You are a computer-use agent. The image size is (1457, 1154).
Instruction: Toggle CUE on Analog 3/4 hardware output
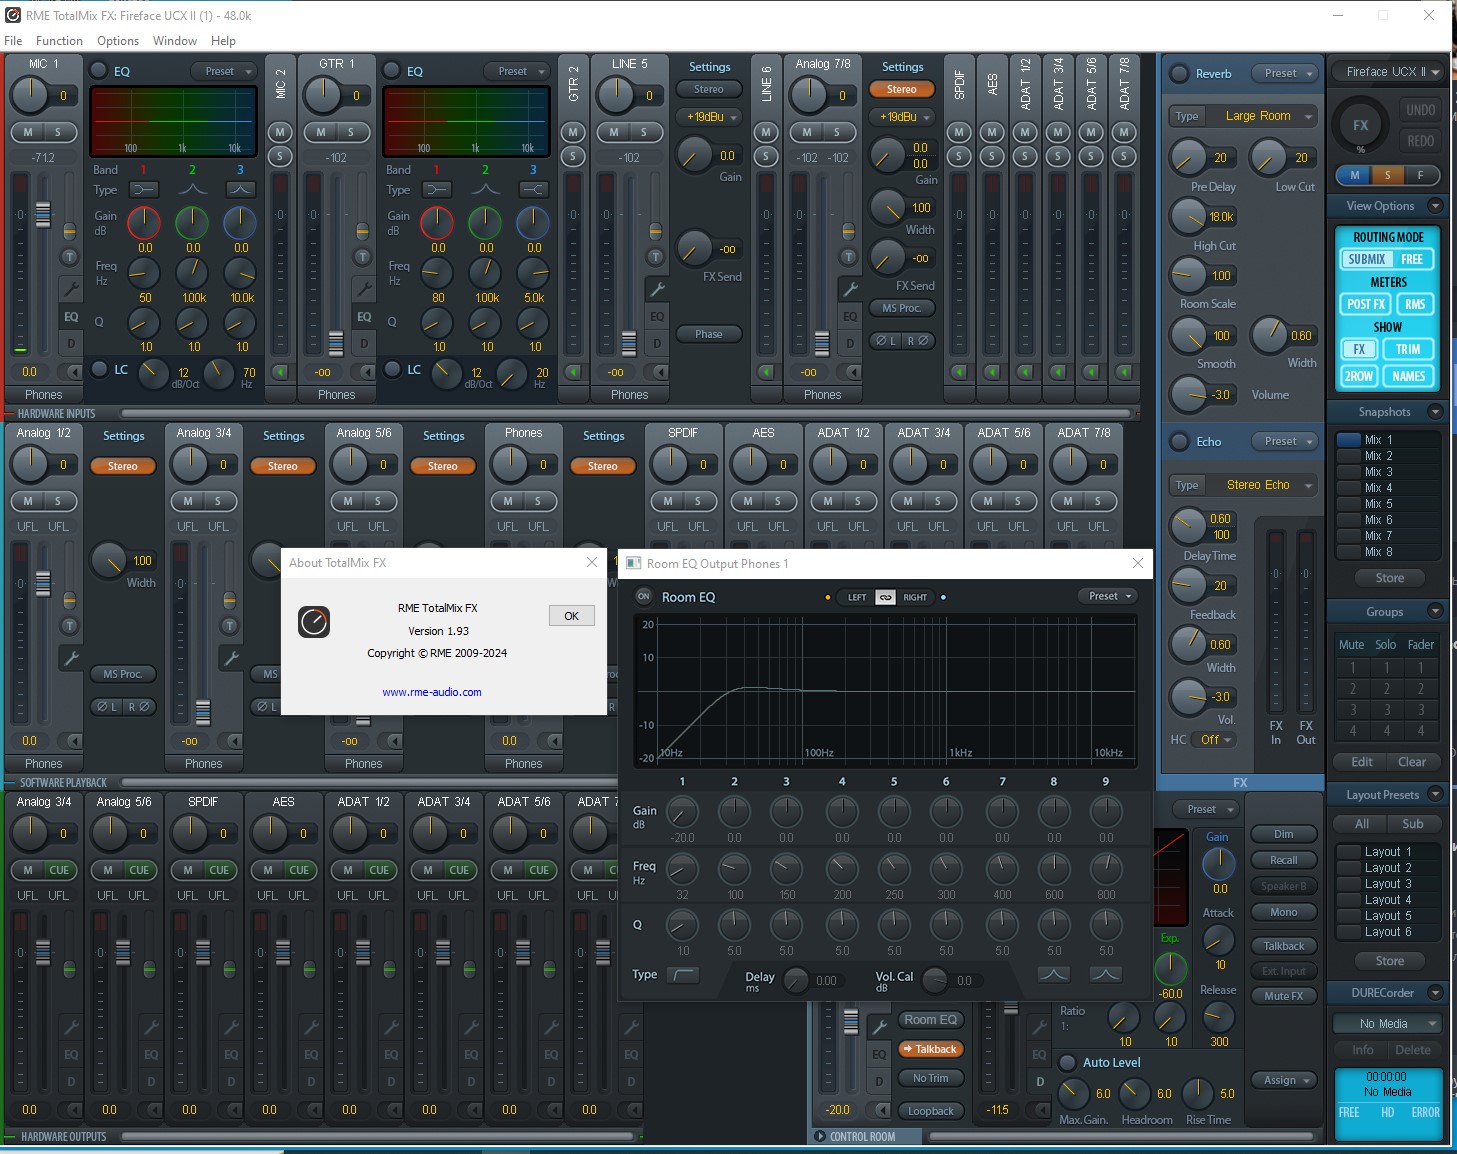pos(59,870)
